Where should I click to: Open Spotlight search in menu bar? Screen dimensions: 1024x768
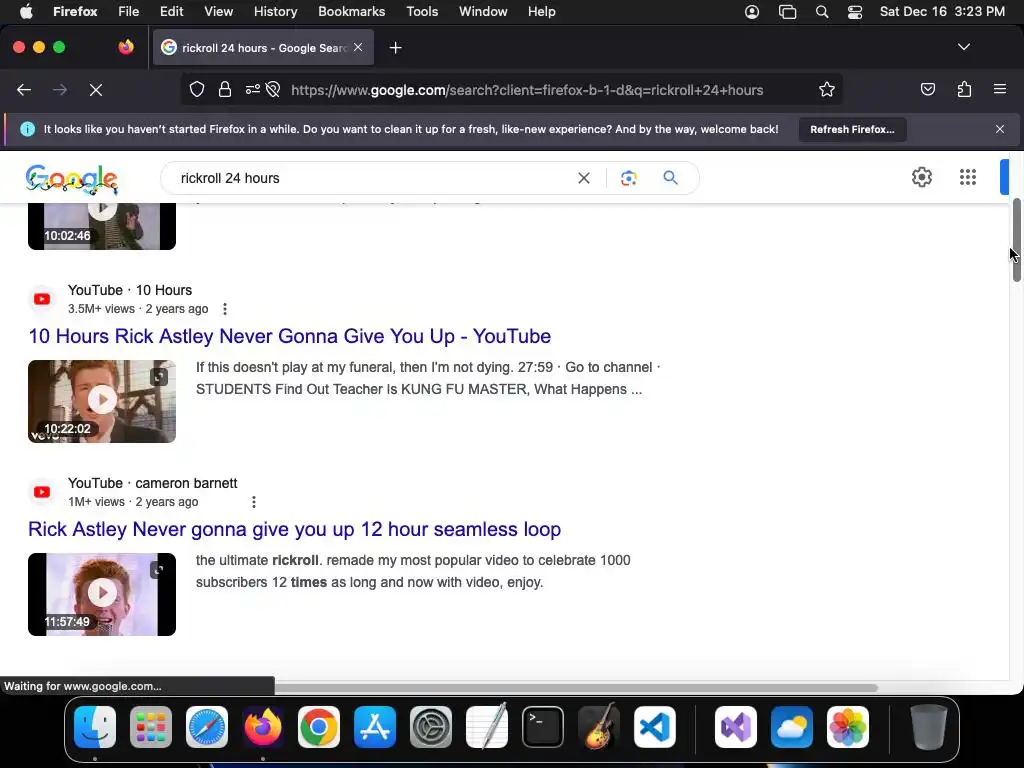pos(822,12)
